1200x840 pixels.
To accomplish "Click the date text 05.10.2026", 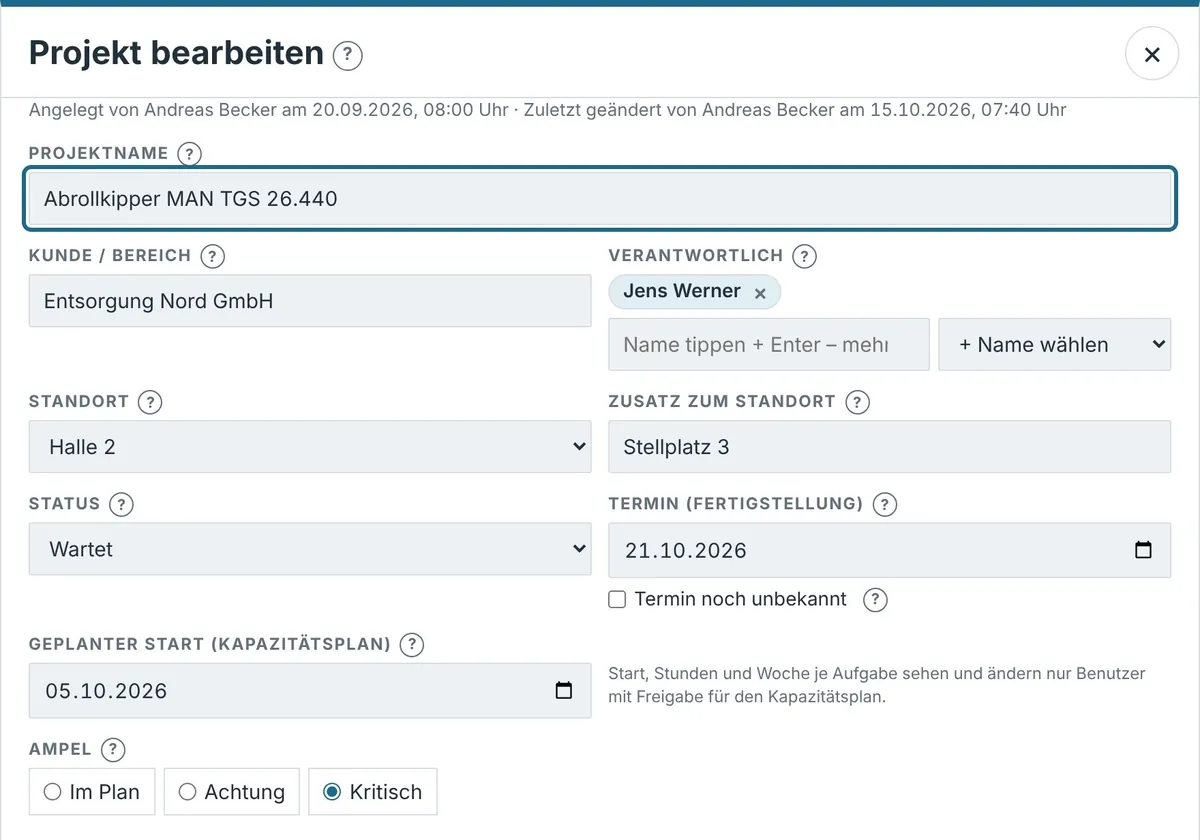I will click(x=106, y=691).
